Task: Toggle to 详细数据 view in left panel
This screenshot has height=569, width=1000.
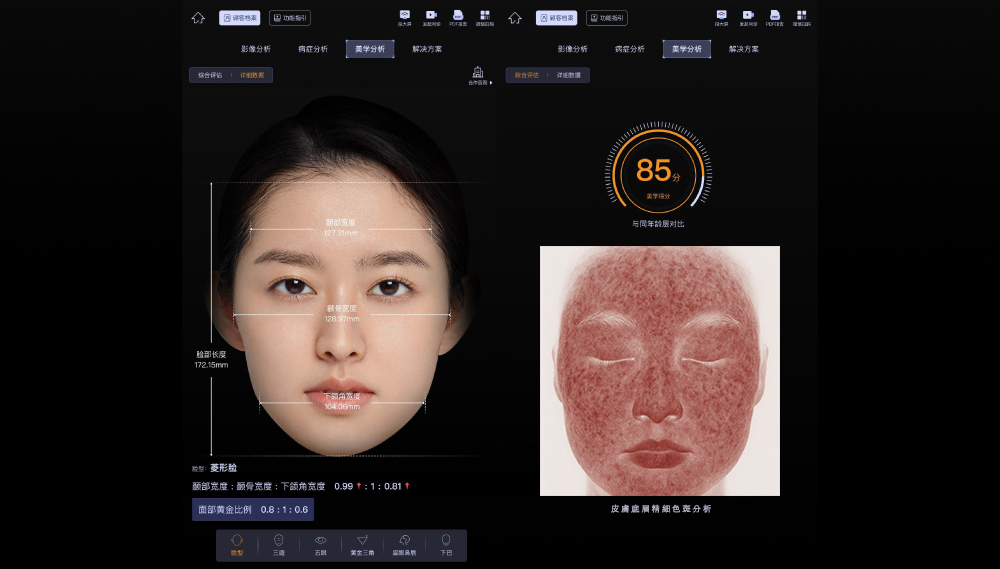Action: 252,75
